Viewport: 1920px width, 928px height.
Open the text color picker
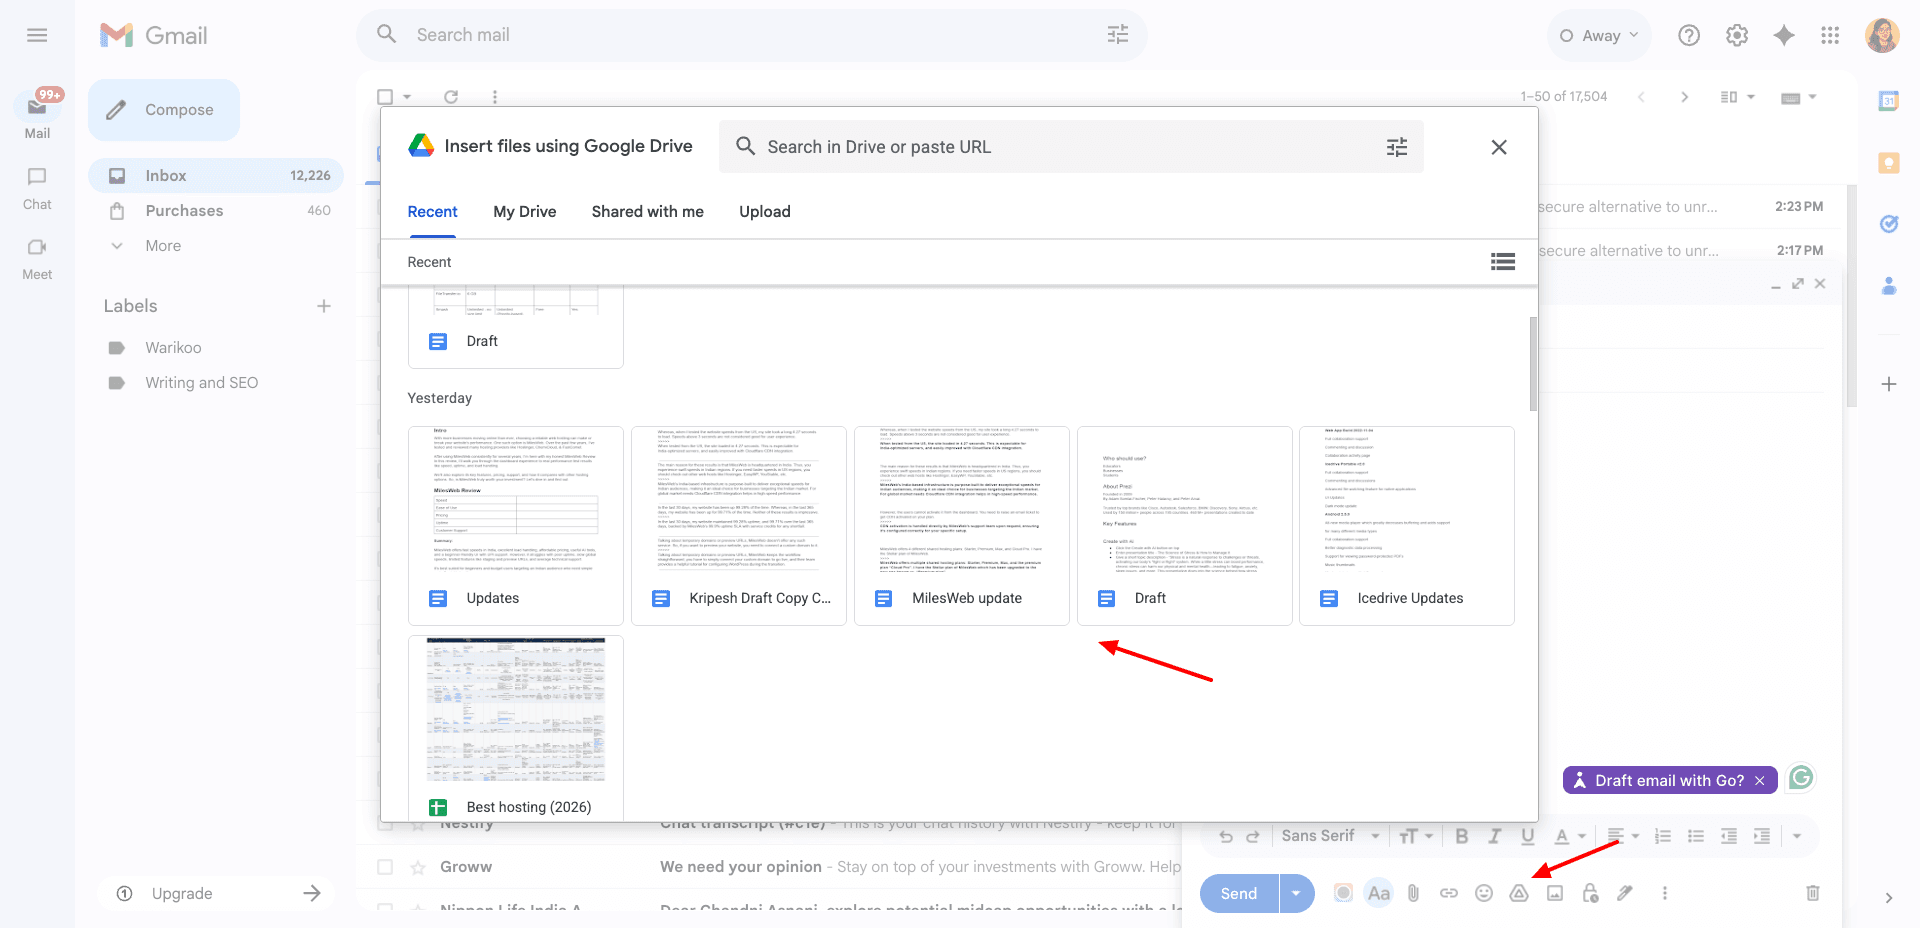[x=1569, y=836]
